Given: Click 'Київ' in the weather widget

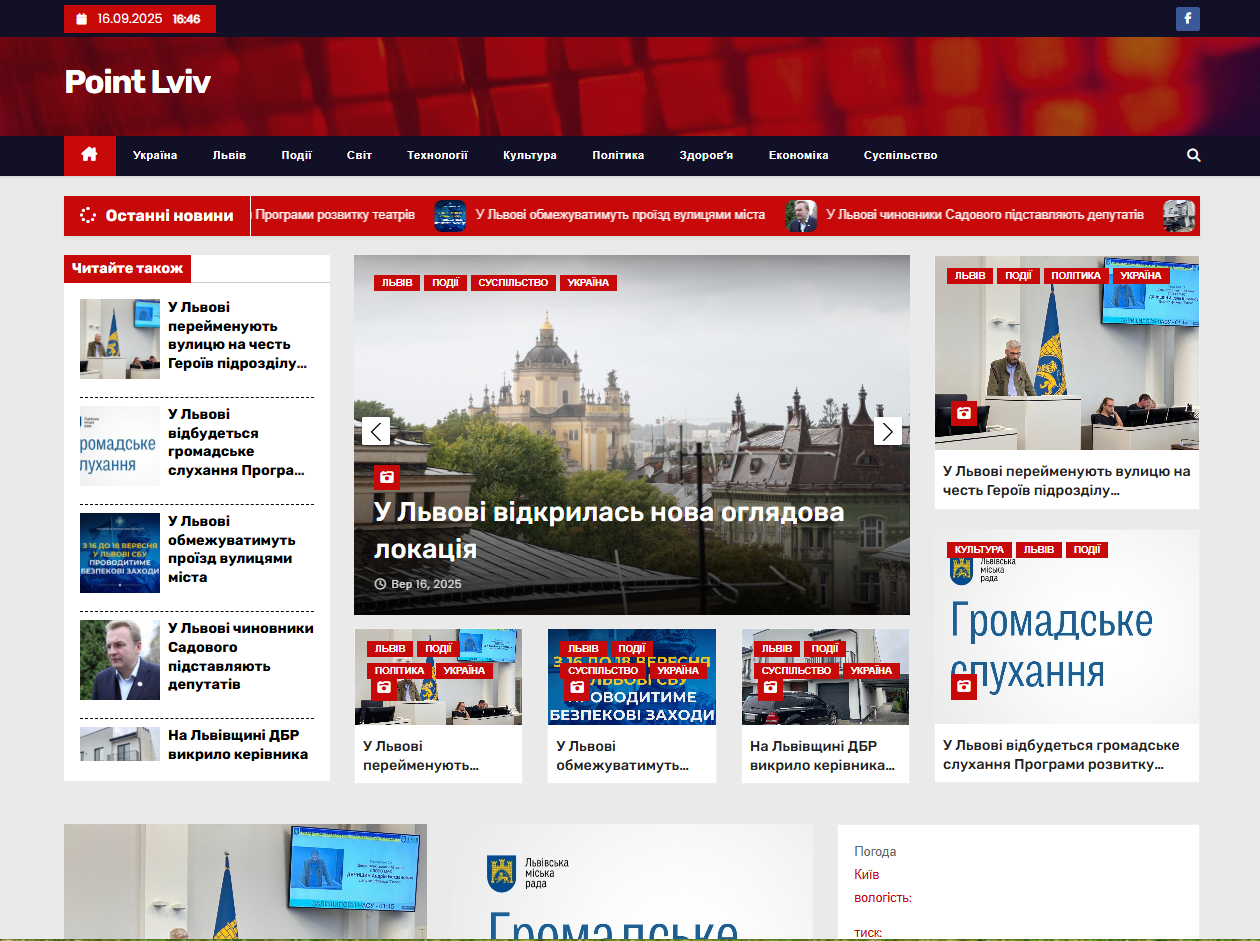Looking at the screenshot, I should [x=867, y=875].
